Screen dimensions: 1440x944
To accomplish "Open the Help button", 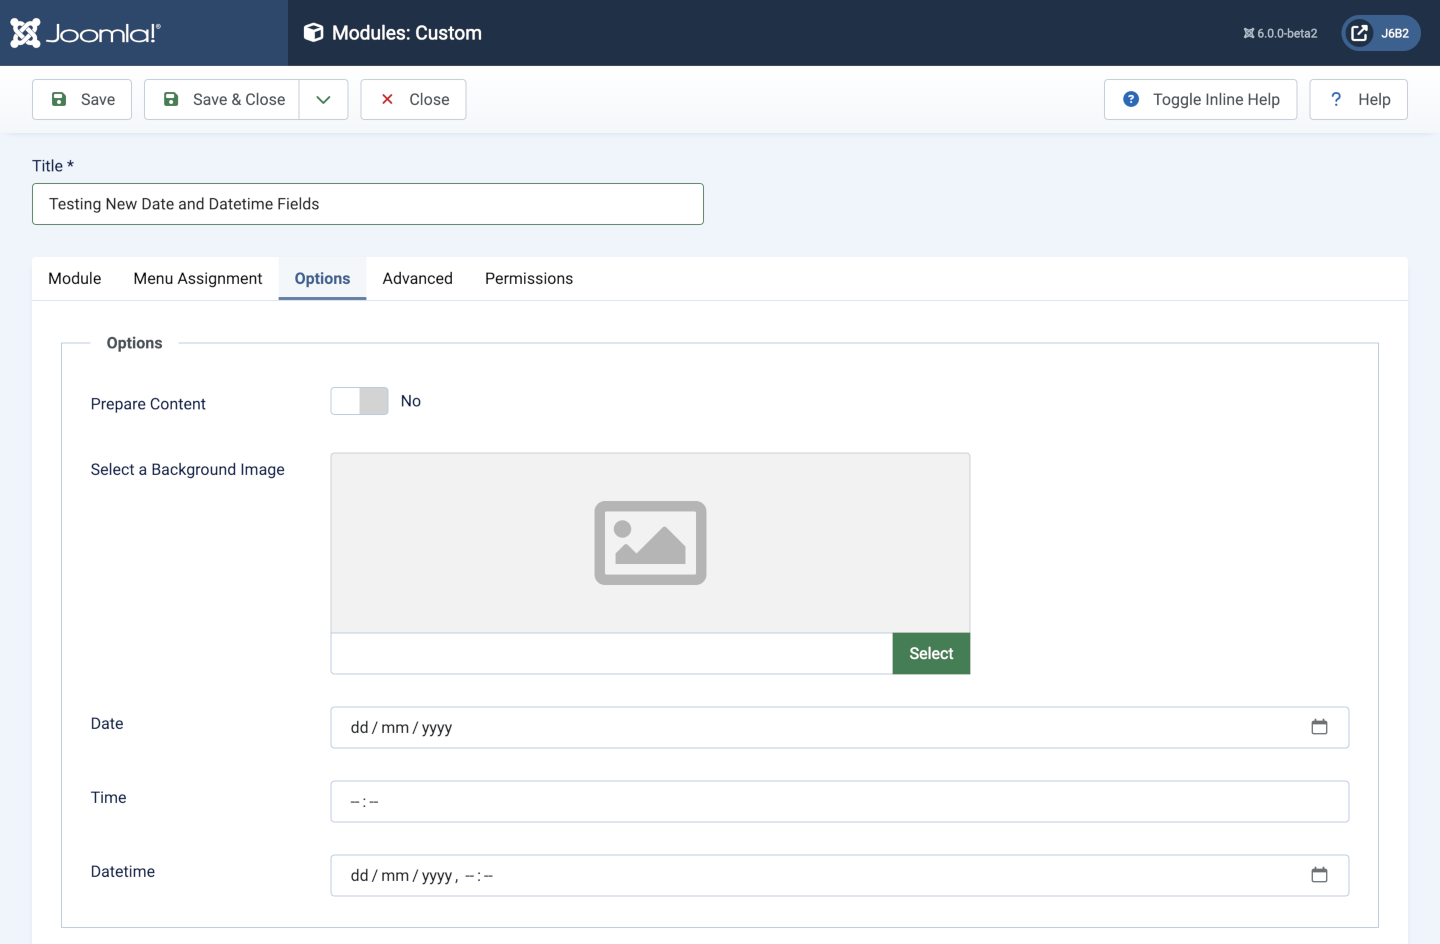I will point(1358,100).
